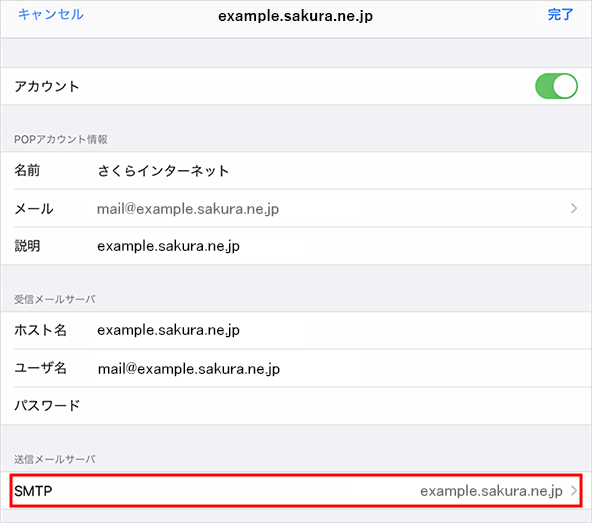The height and width of the screenshot is (523, 592).
Task: Tap the アカウント row label
Action: pos(47,86)
